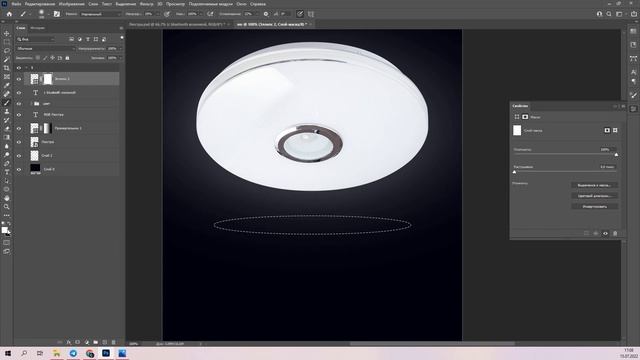640x360 pixels.
Task: Open the Фильтр menu
Action: tap(147, 4)
